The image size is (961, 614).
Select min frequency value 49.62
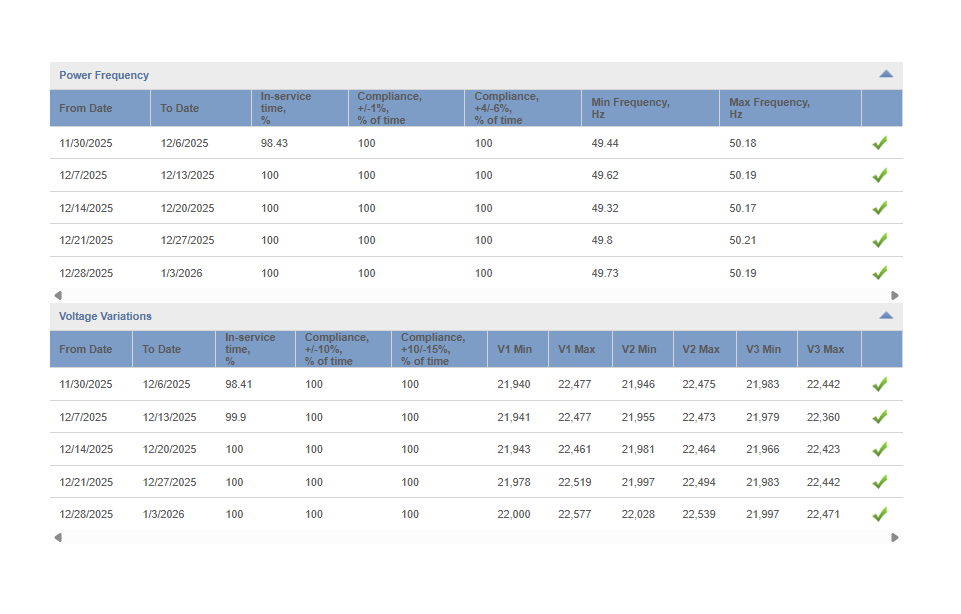click(x=605, y=175)
